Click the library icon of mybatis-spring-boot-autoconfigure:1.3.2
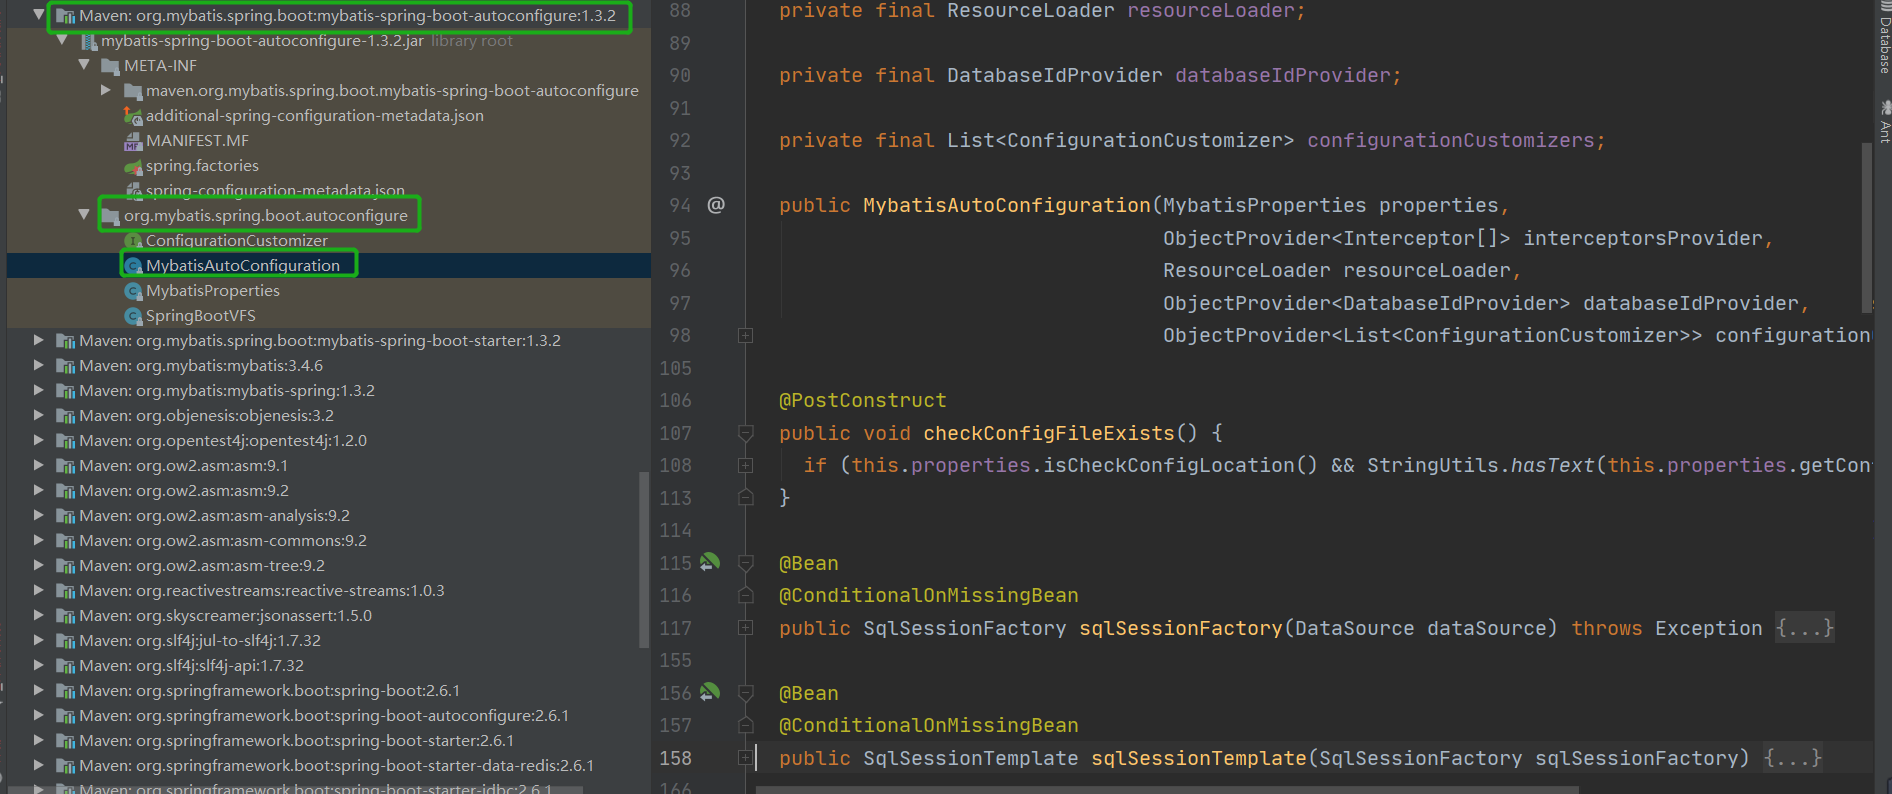Screen dimensions: 1892x794 [x=66, y=16]
